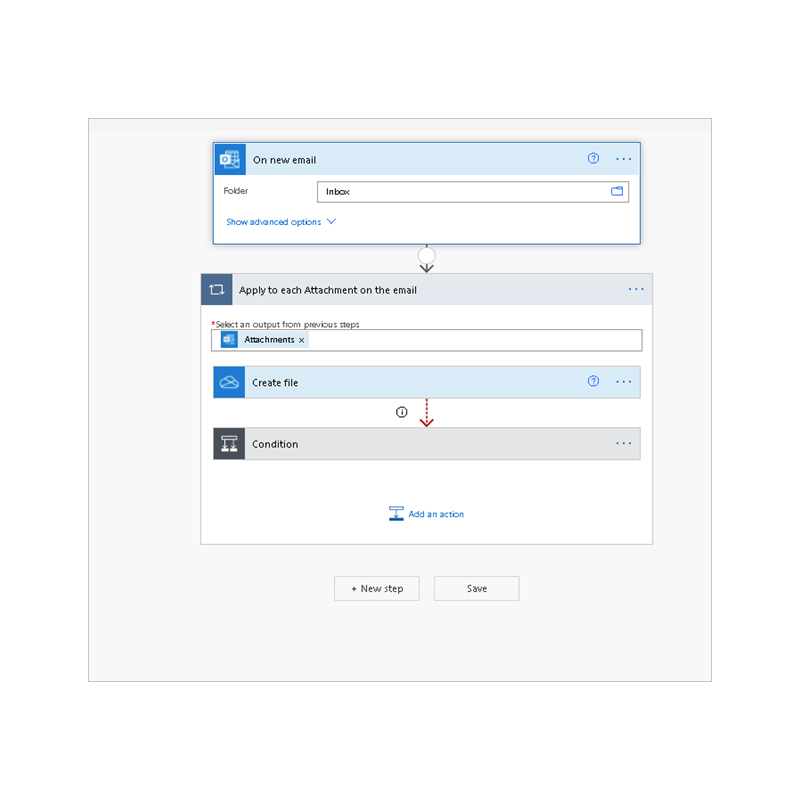Click the folder picker icon in Inbox field
This screenshot has height=800, width=800.
tap(617, 191)
